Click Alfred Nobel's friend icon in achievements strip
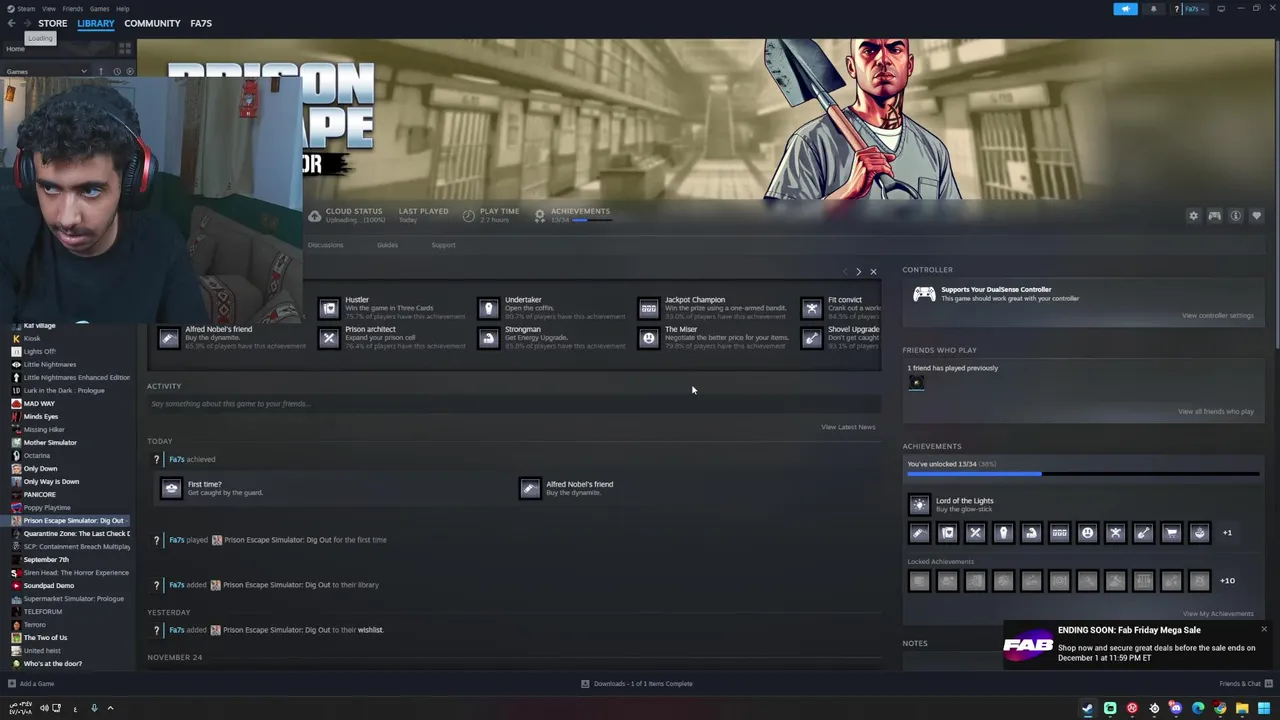Viewport: 1280px width, 720px height. [x=168, y=338]
